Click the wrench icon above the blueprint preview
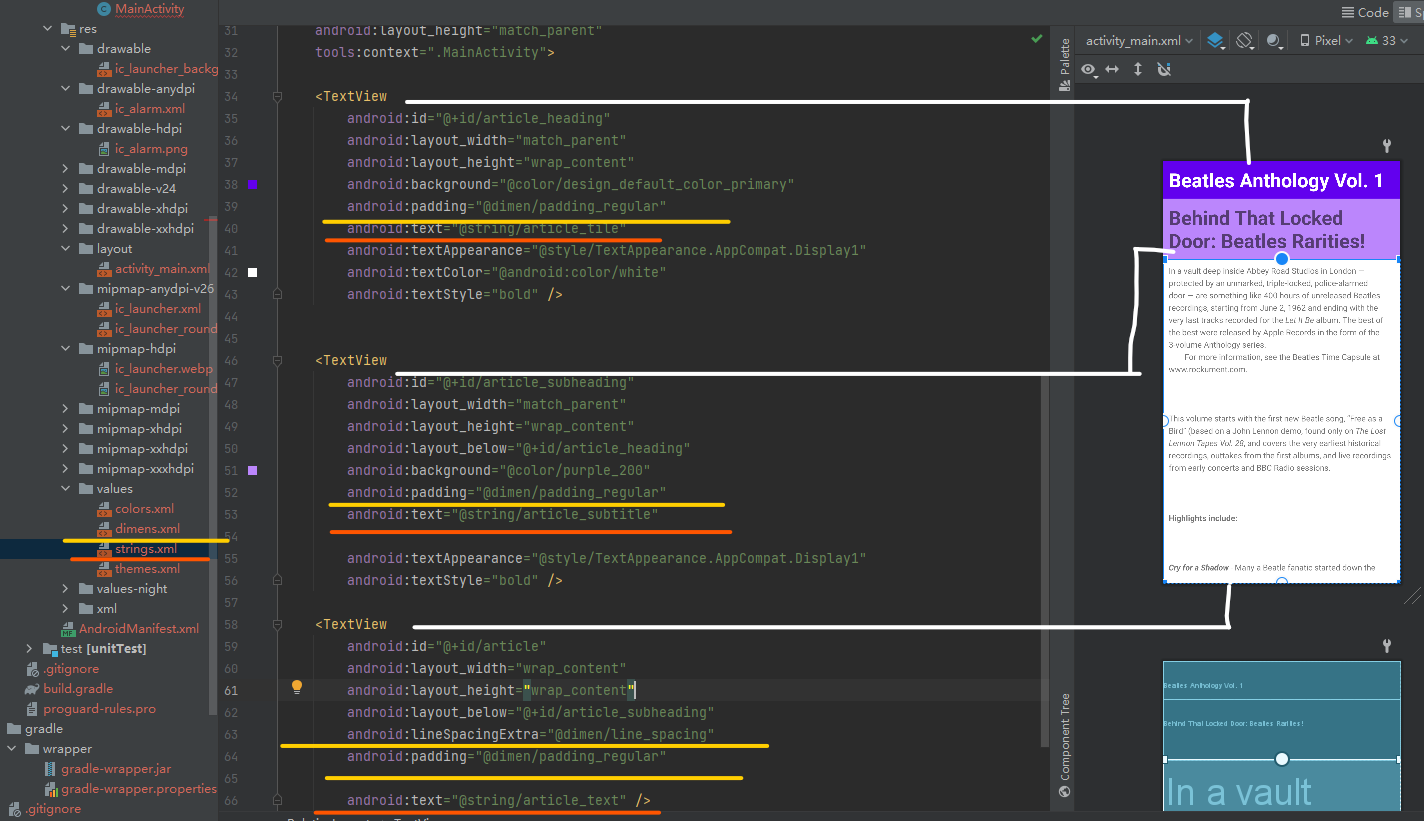 click(x=1387, y=646)
